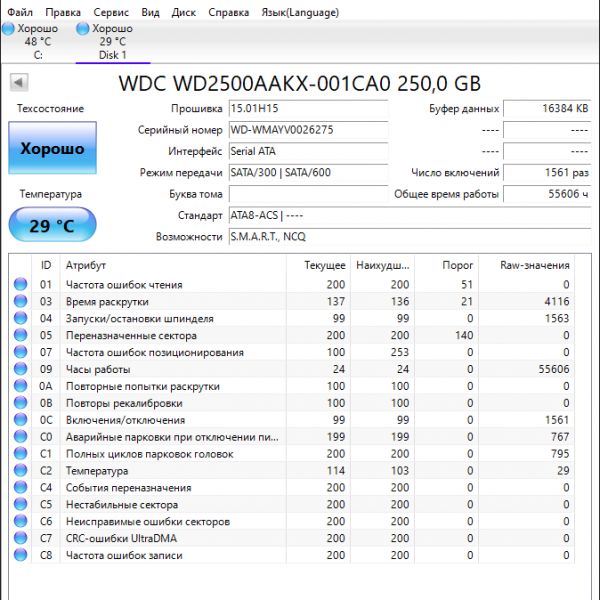This screenshot has height=600, width=600.
Task: Open the Файл menu
Action: [x=20, y=12]
